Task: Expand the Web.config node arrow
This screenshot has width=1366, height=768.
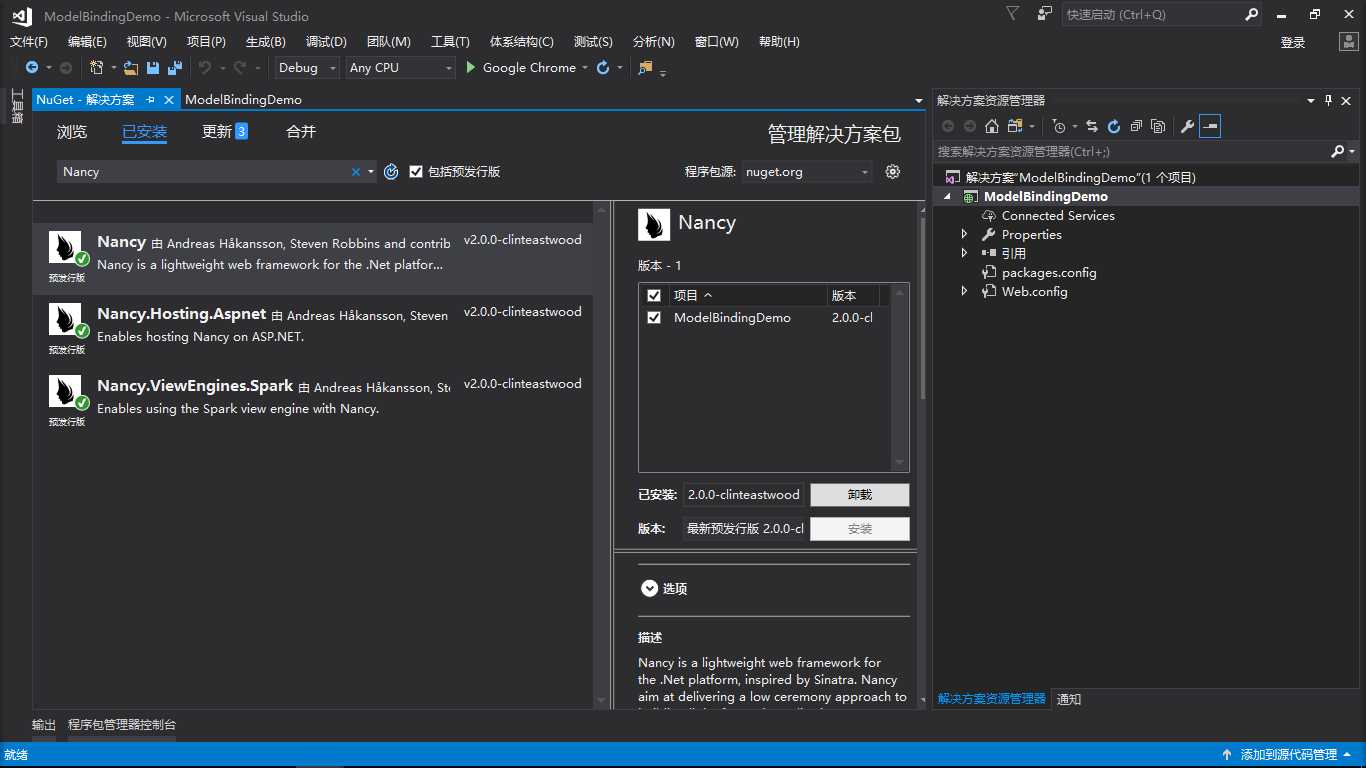Action: [964, 291]
